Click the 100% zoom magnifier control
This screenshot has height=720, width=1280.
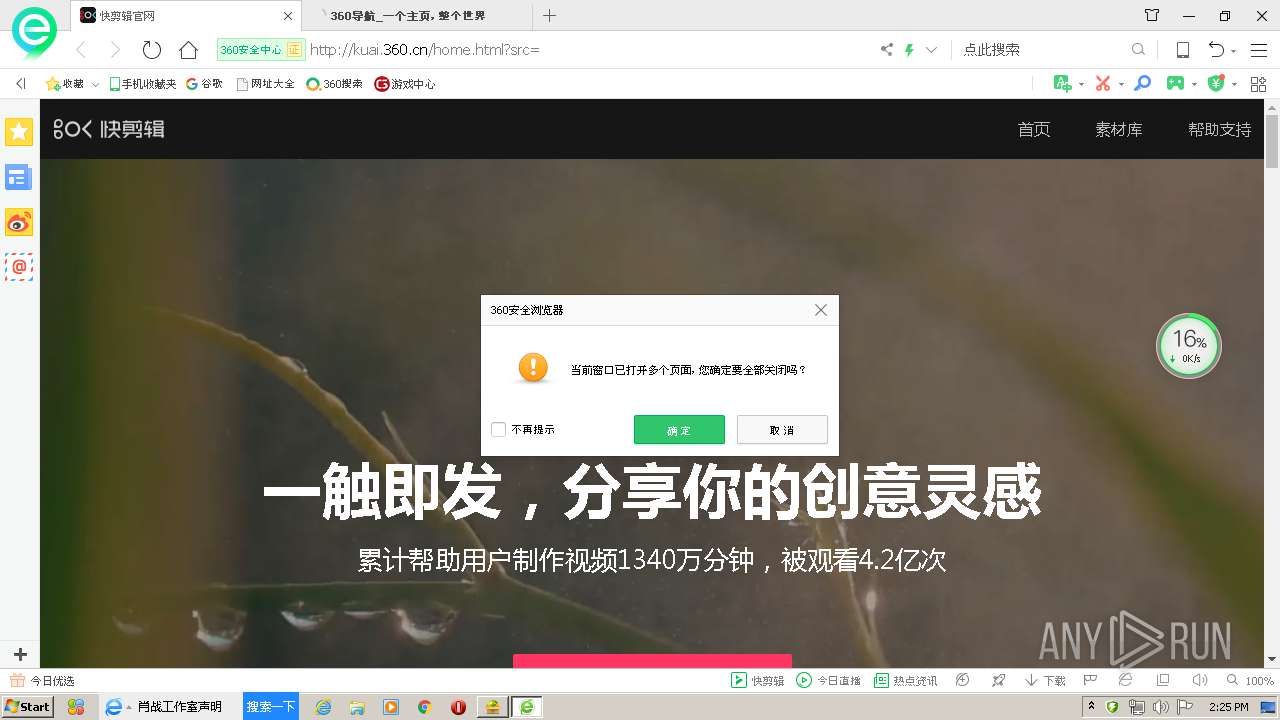tap(1250, 680)
